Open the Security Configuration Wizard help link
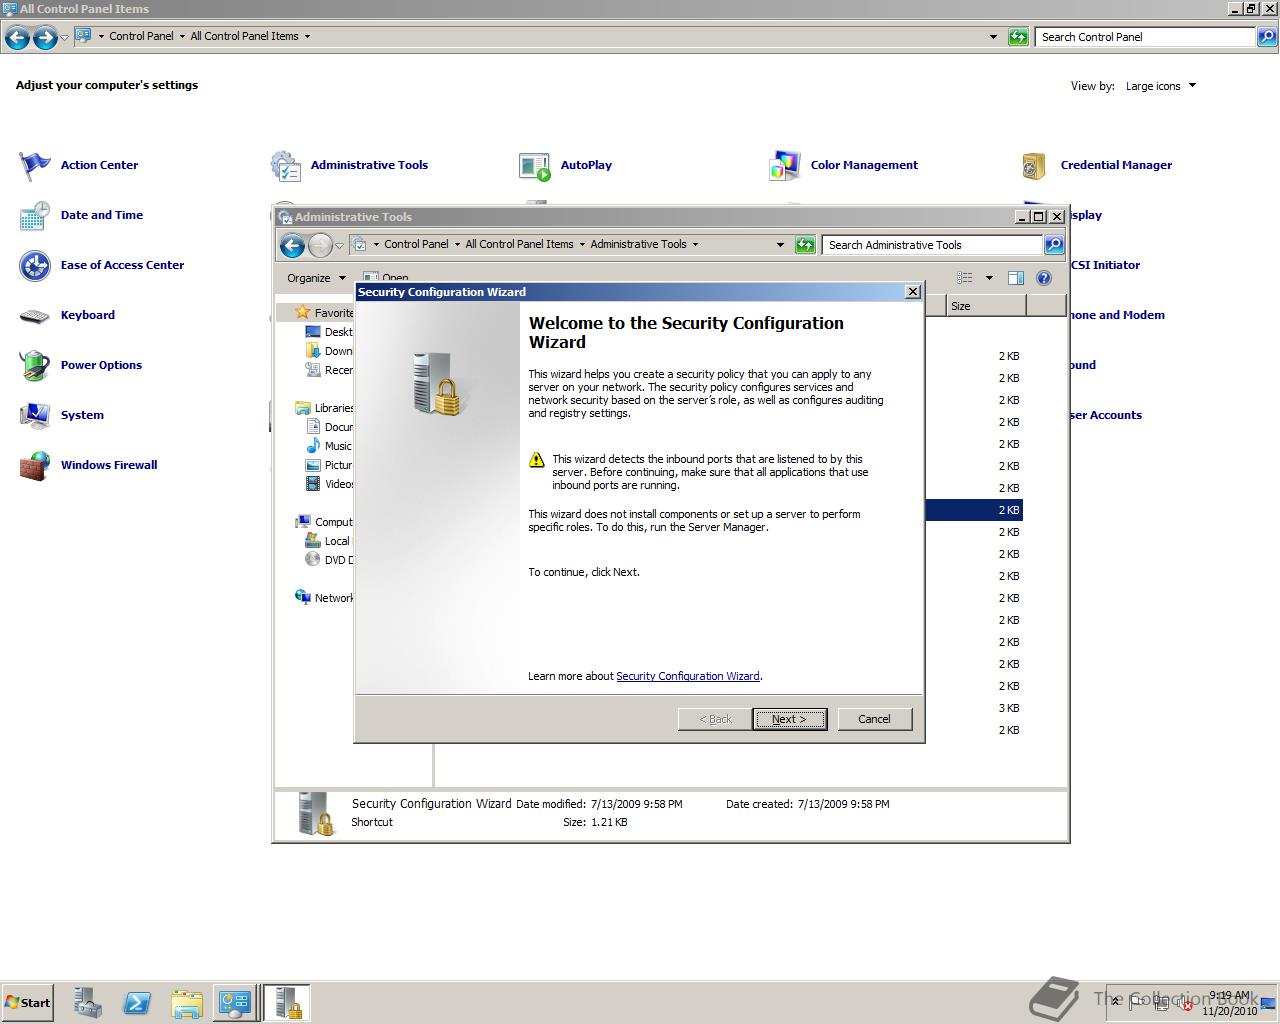 [x=688, y=676]
